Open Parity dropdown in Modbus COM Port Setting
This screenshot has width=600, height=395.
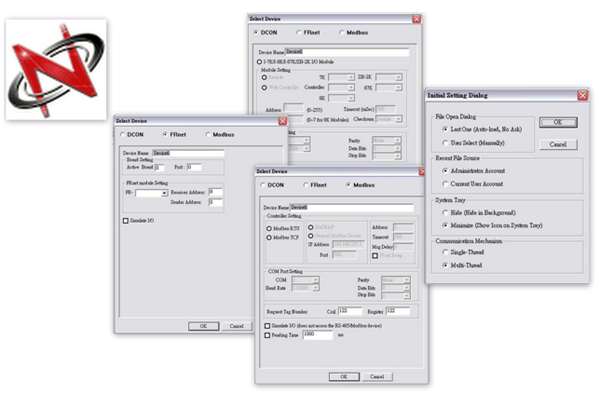tap(407, 280)
